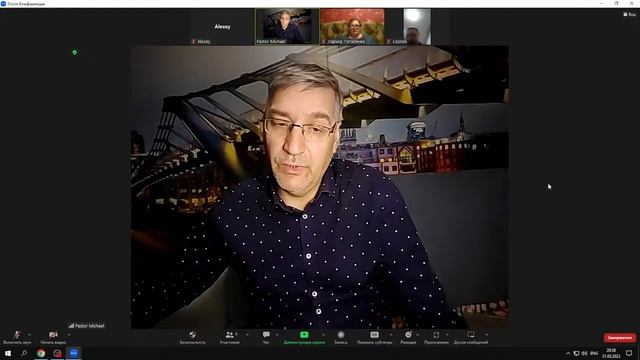640x360 pixels.
Task: Open the network tray icon
Action: [576, 353]
